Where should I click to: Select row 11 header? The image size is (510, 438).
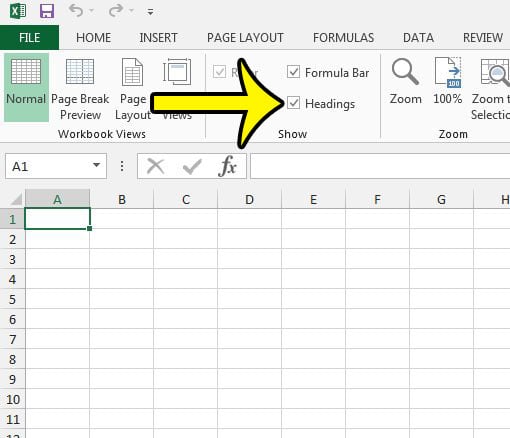tap(12, 419)
